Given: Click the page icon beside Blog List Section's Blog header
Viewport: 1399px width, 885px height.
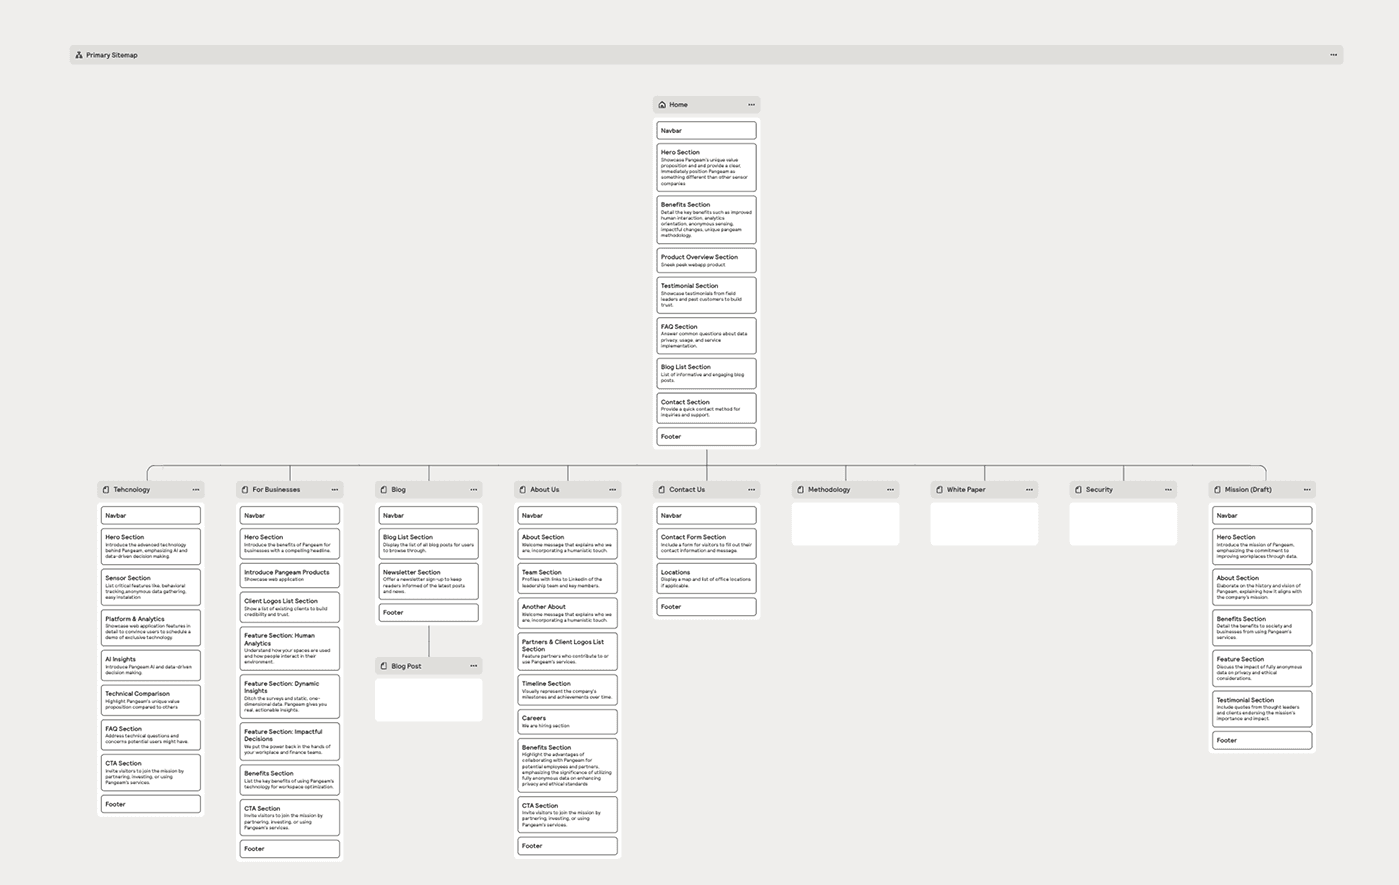Looking at the screenshot, I should [384, 489].
